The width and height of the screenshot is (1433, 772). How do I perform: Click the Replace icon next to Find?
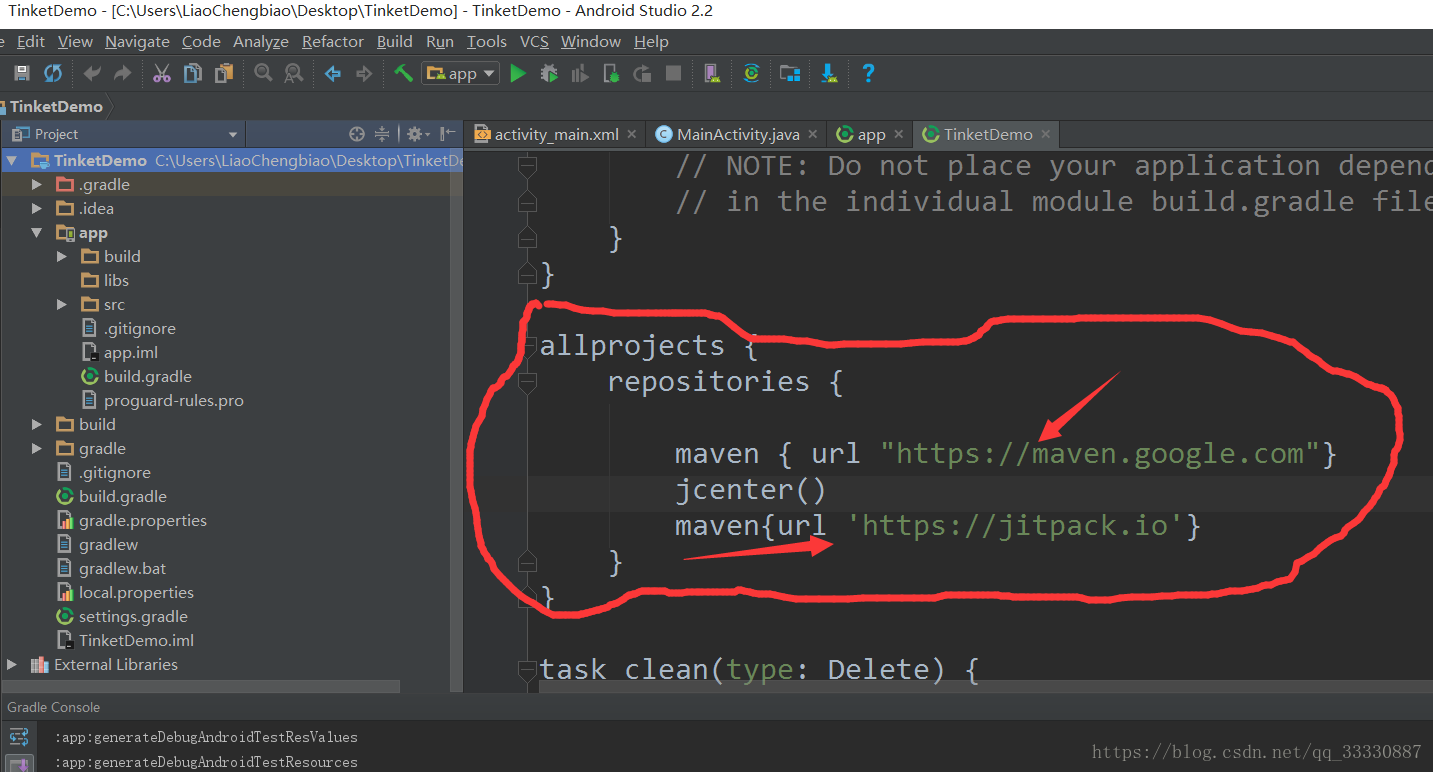point(293,73)
